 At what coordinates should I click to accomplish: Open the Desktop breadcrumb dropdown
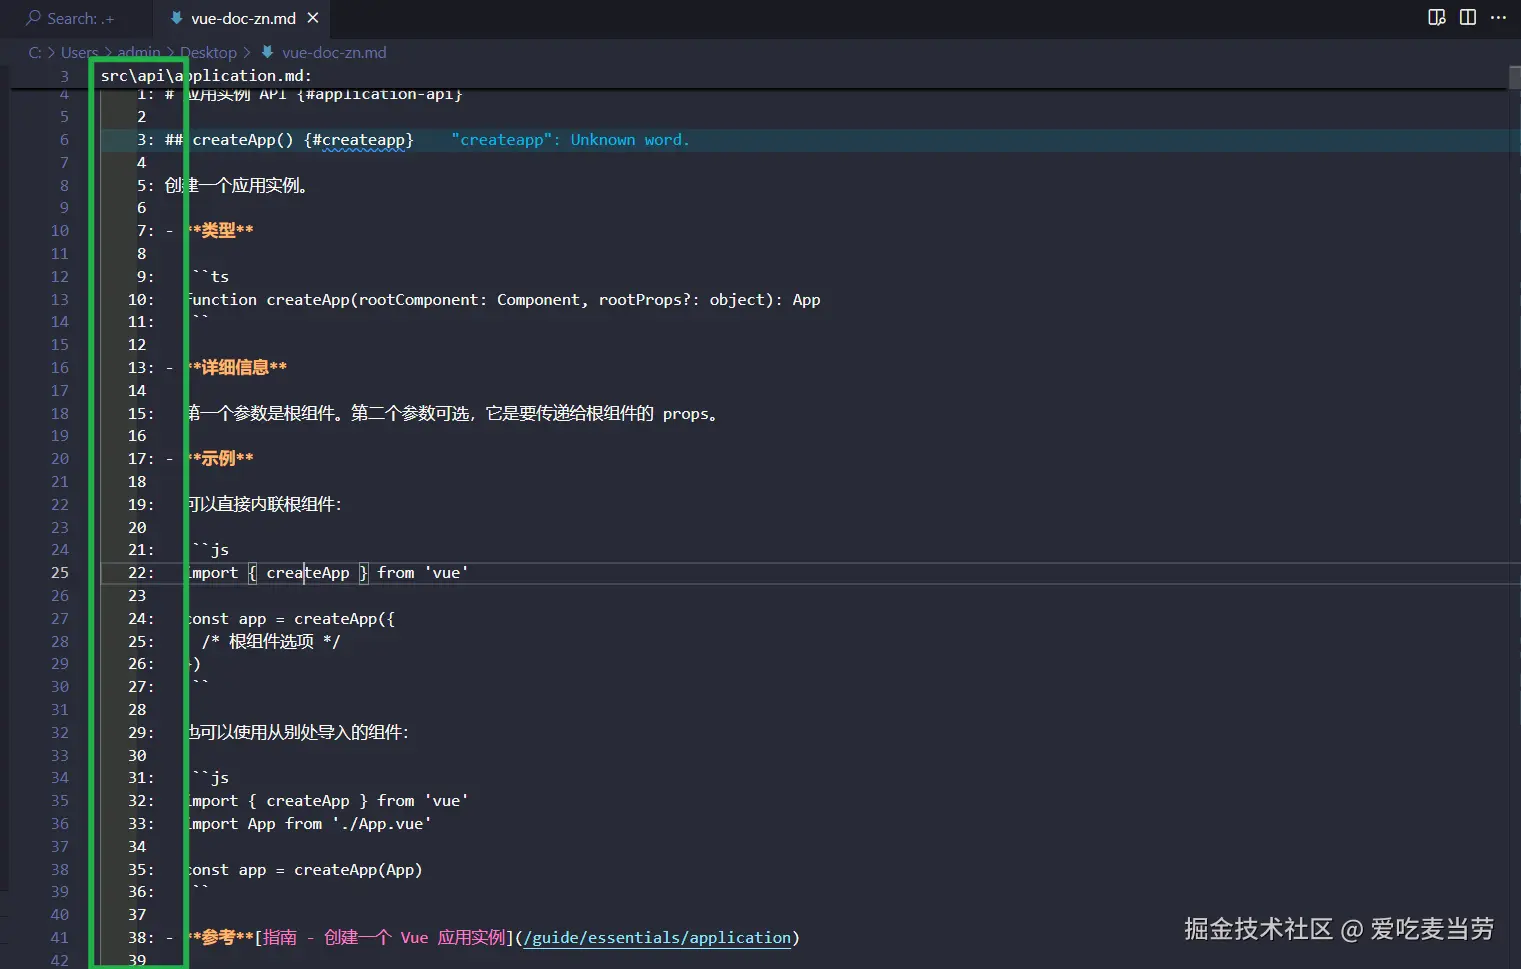pos(208,52)
